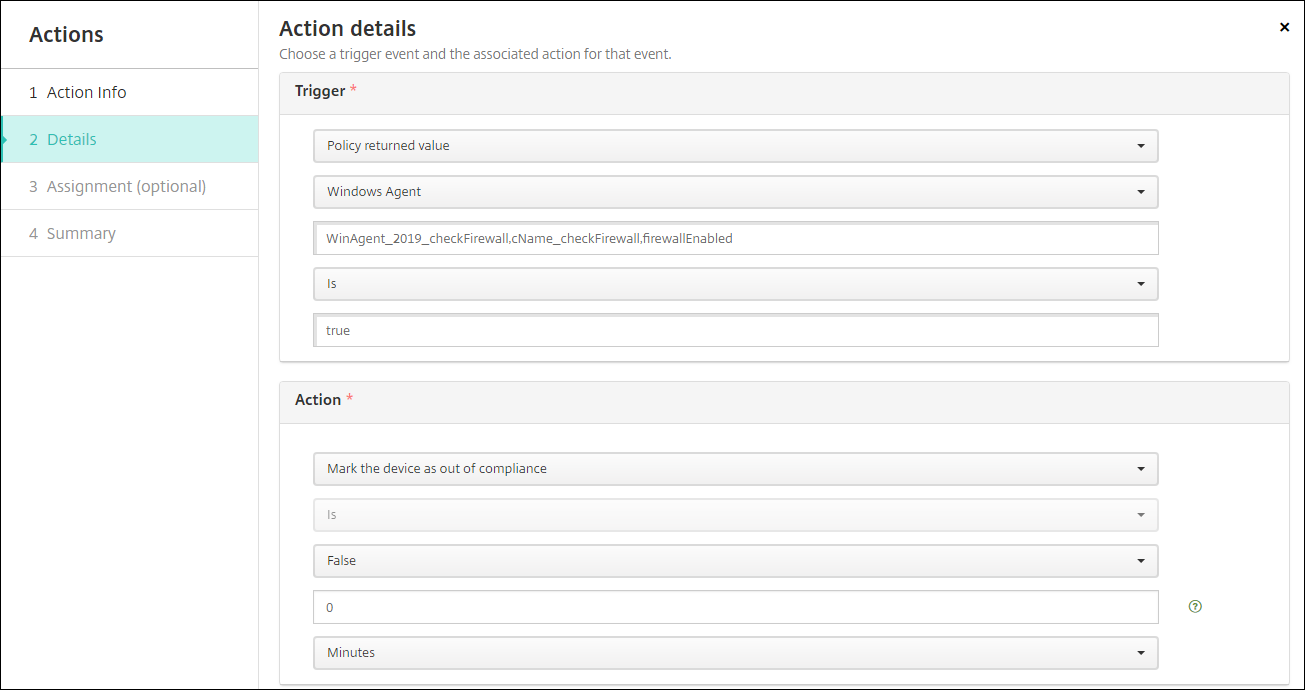
Task: Click the Trigger section header
Action: [x=320, y=91]
